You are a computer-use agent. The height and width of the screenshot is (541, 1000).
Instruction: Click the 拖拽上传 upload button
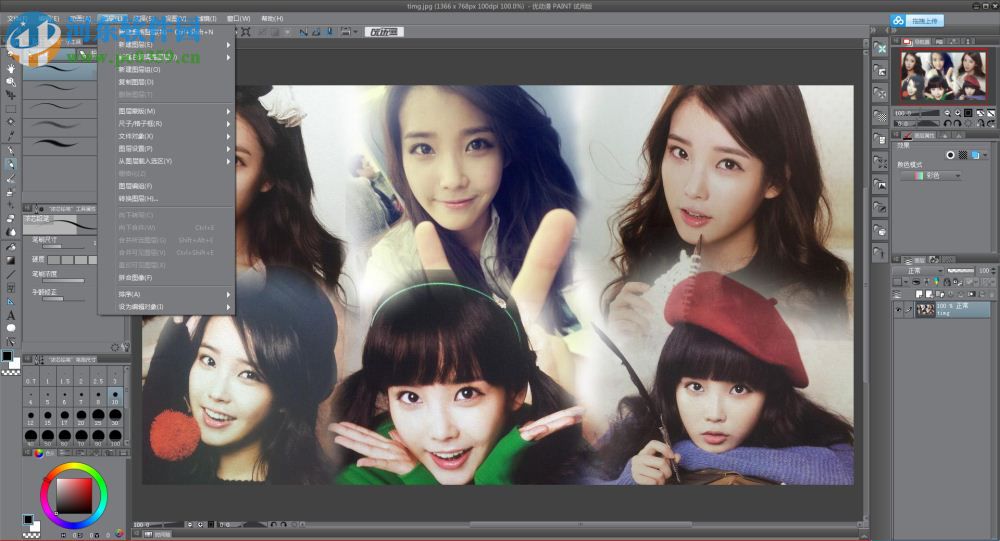[925, 20]
